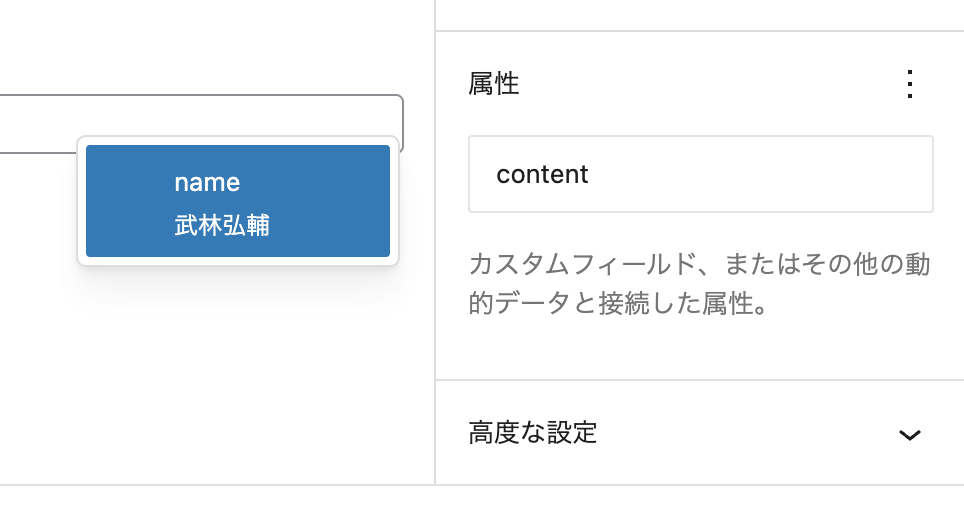This screenshot has width=964, height=520.
Task: Click the word 'content' in the attribute box
Action: tap(542, 175)
